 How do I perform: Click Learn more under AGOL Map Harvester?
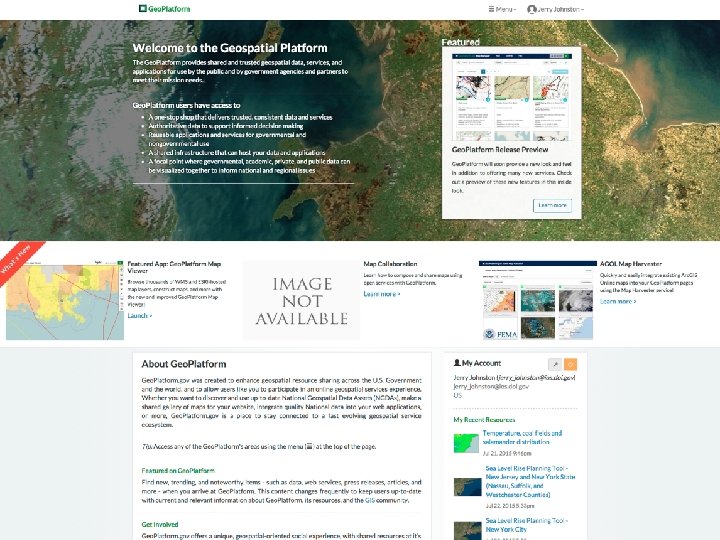(618, 301)
